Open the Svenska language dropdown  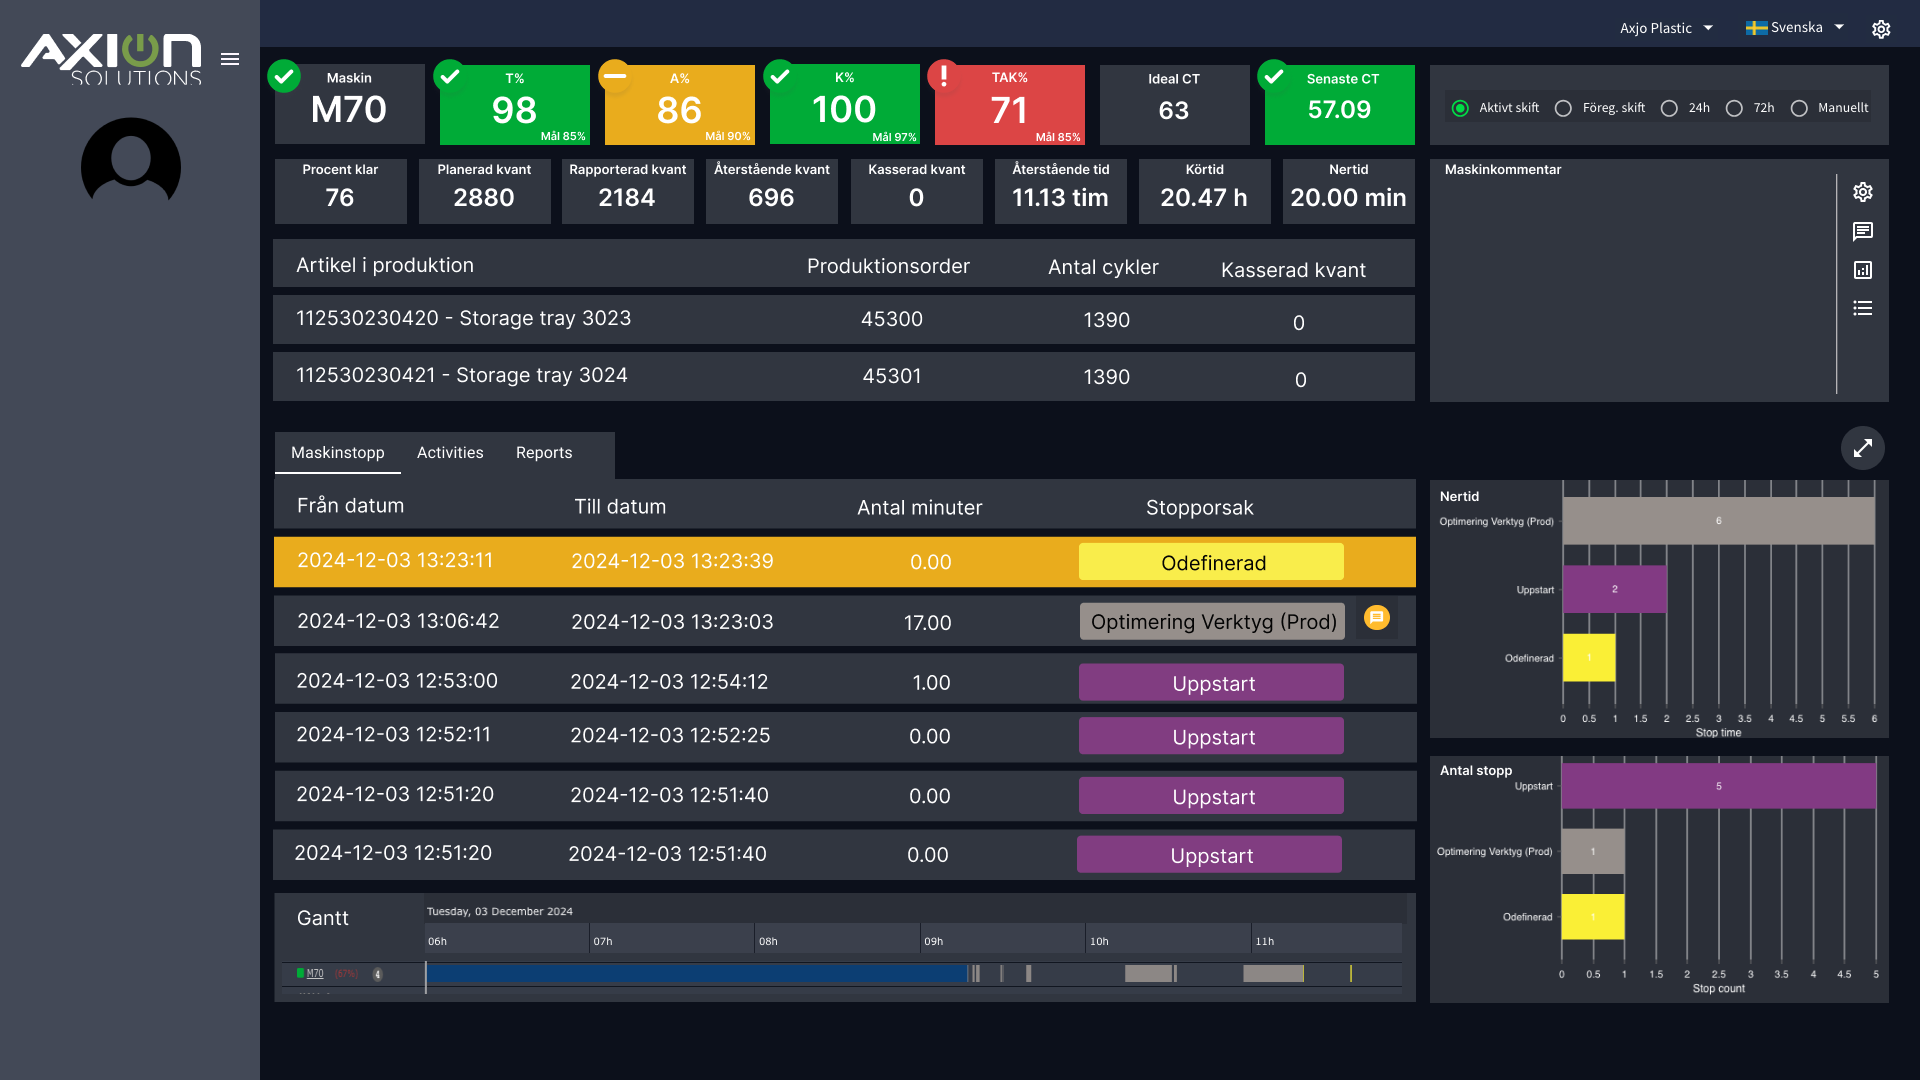point(1795,28)
